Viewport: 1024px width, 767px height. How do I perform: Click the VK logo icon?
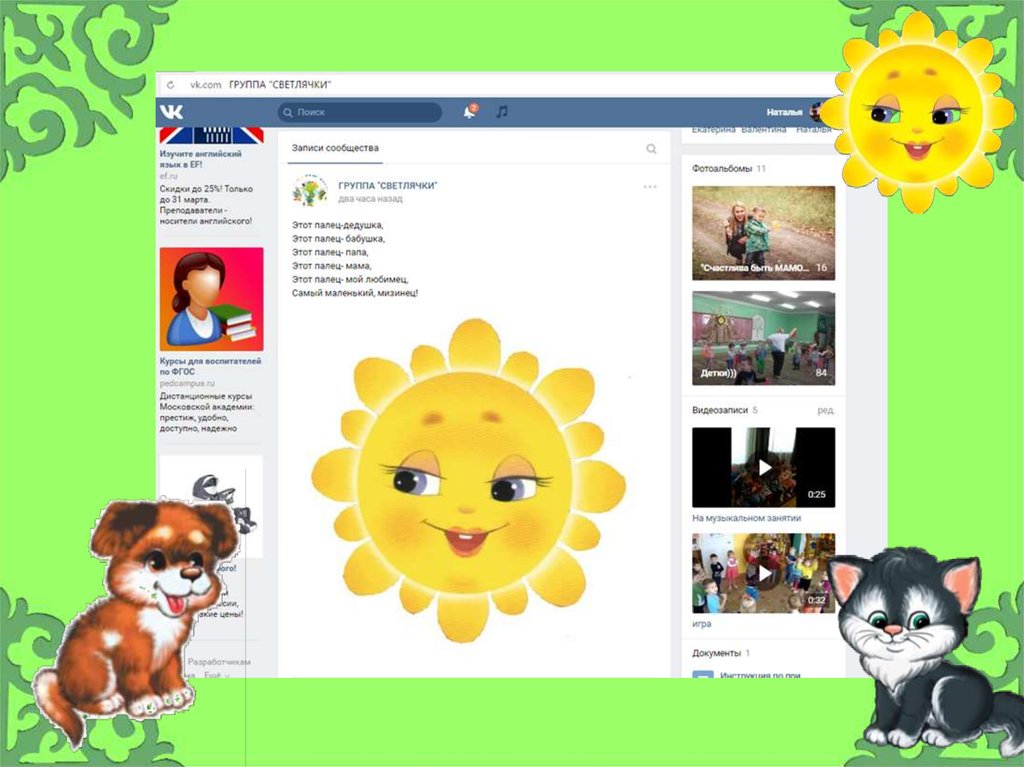(x=173, y=112)
